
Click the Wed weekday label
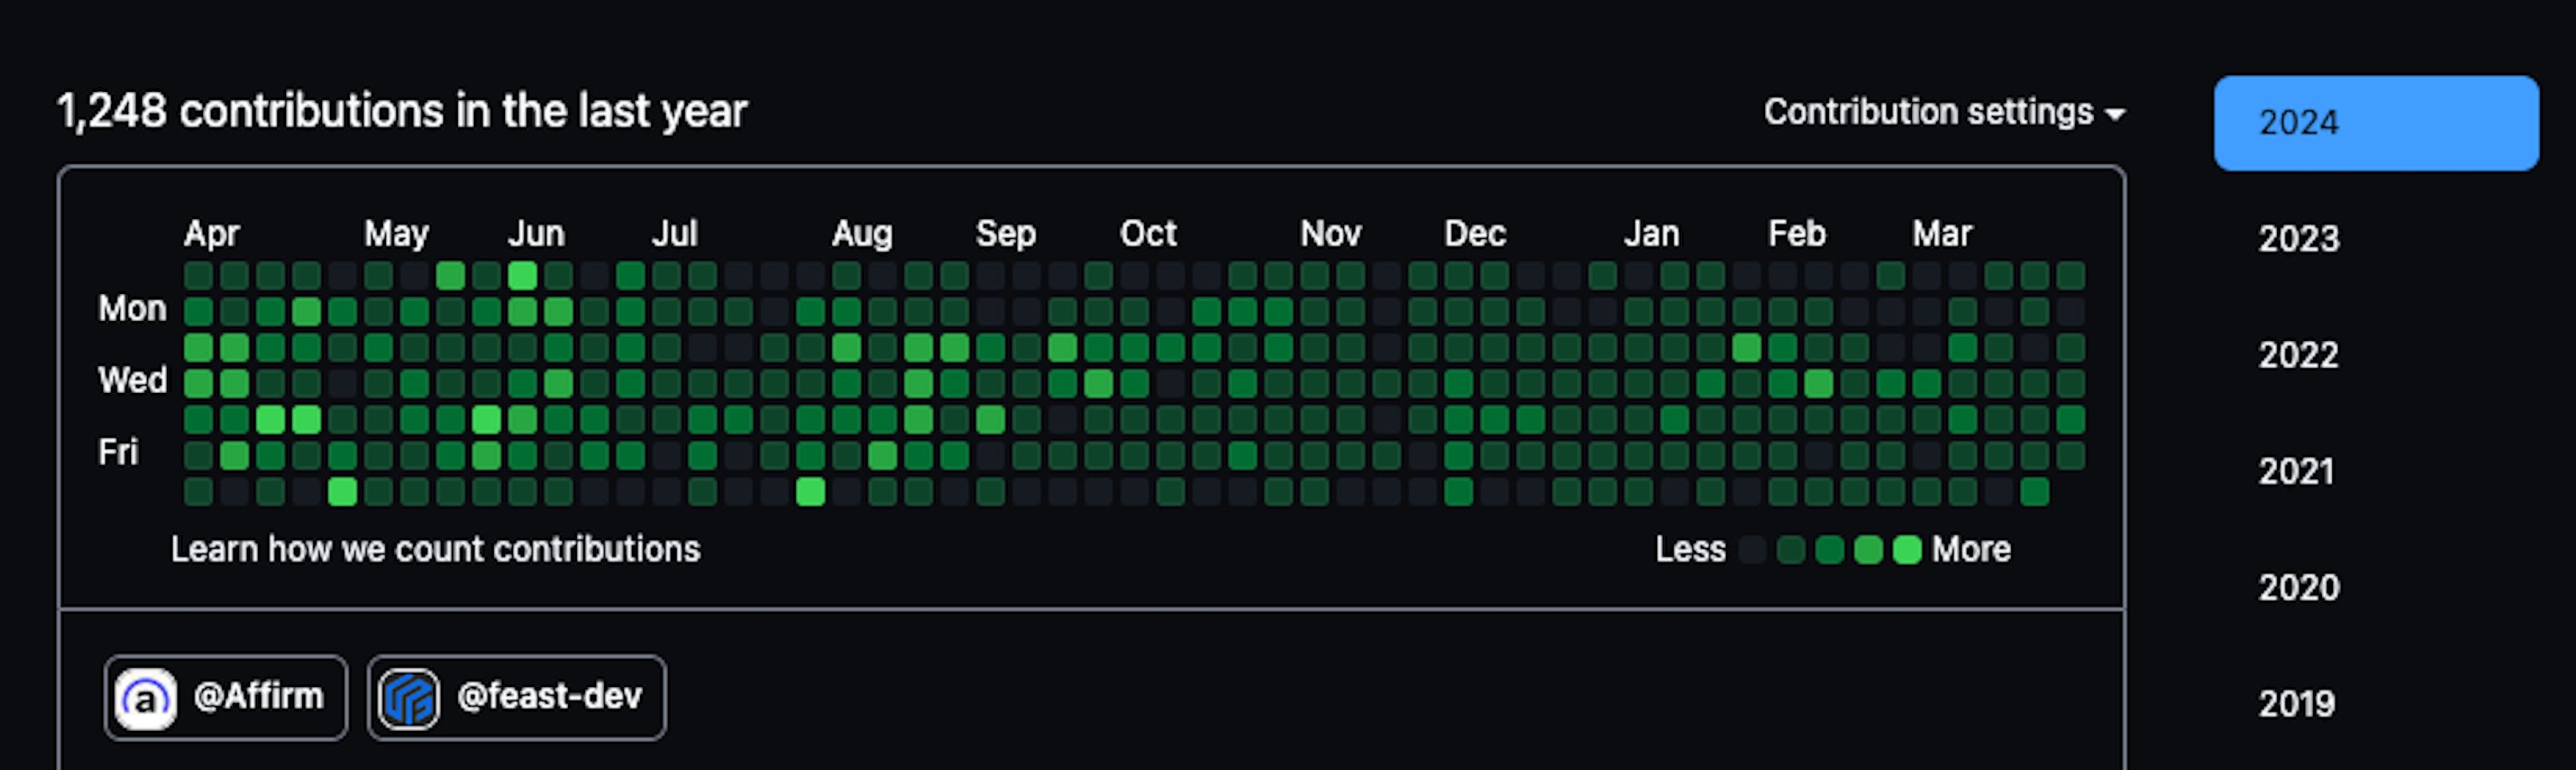pos(132,381)
